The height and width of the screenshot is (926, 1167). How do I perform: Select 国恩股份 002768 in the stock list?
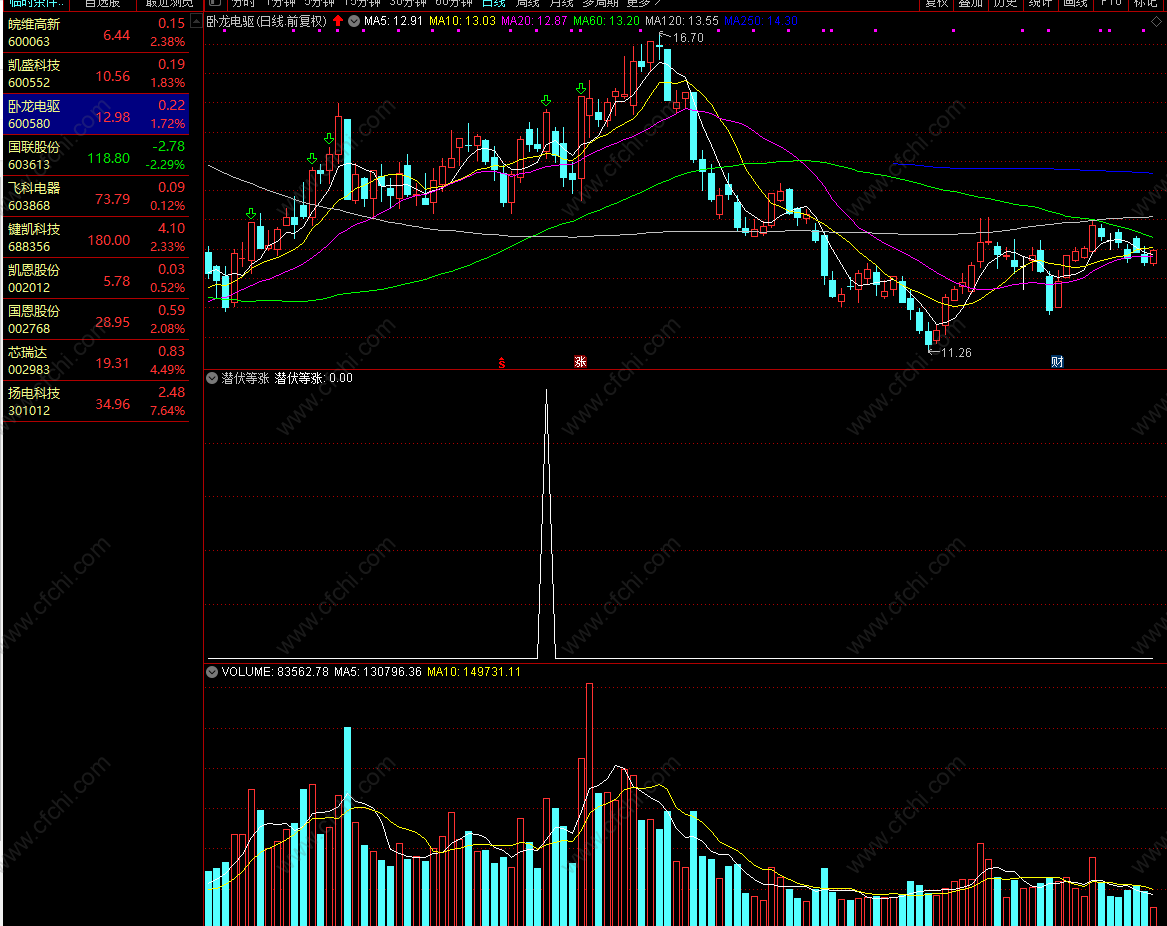[96, 319]
